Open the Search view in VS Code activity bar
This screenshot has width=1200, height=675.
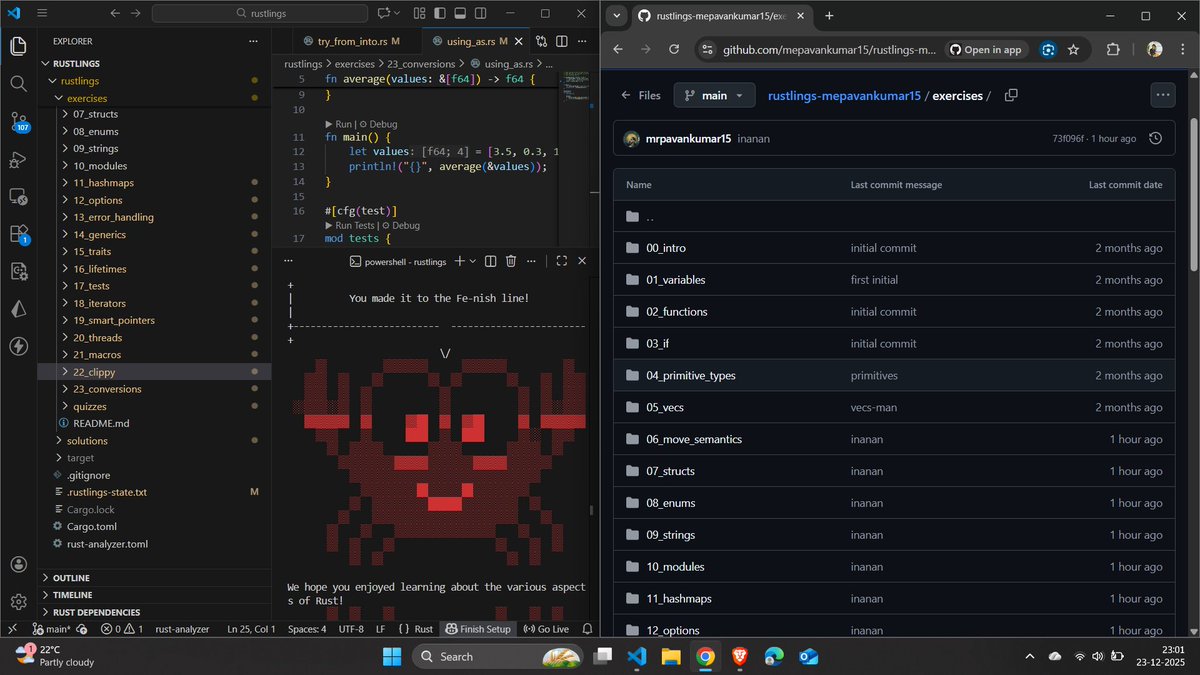coord(18,83)
